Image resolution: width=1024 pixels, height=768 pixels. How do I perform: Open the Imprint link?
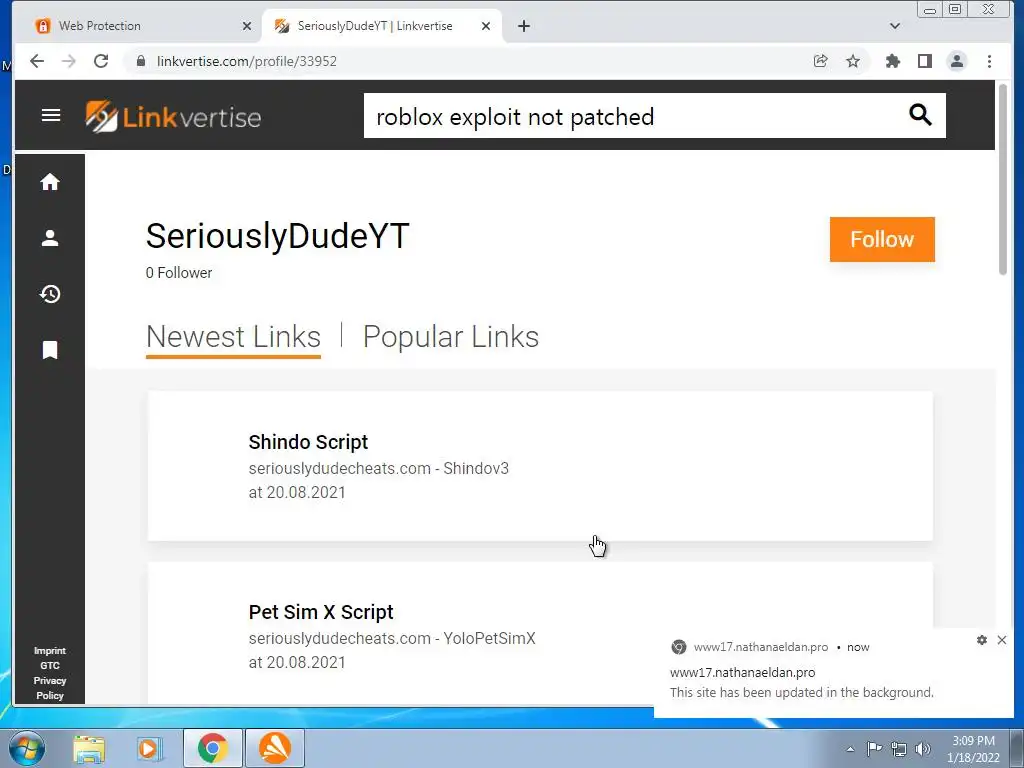tap(50, 650)
